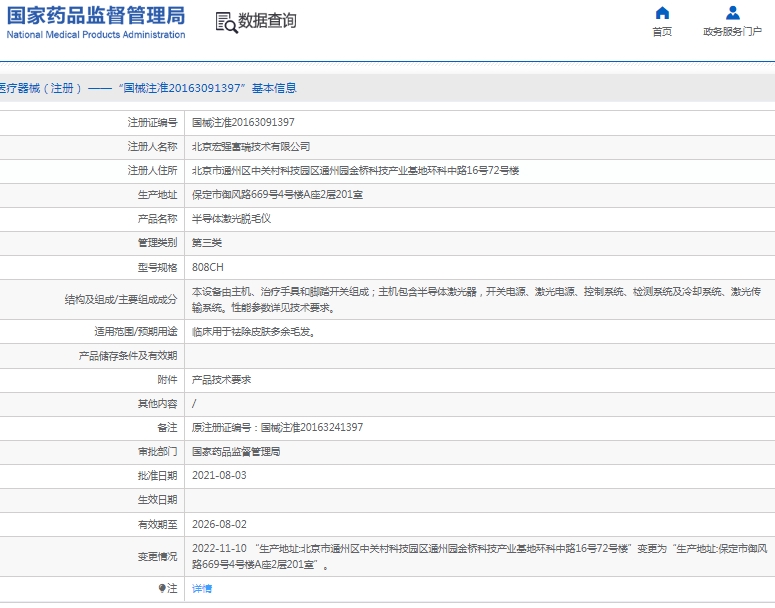775x608 pixels.
Task: Click the 产品储存条件及有效期 label
Action: [128, 355]
